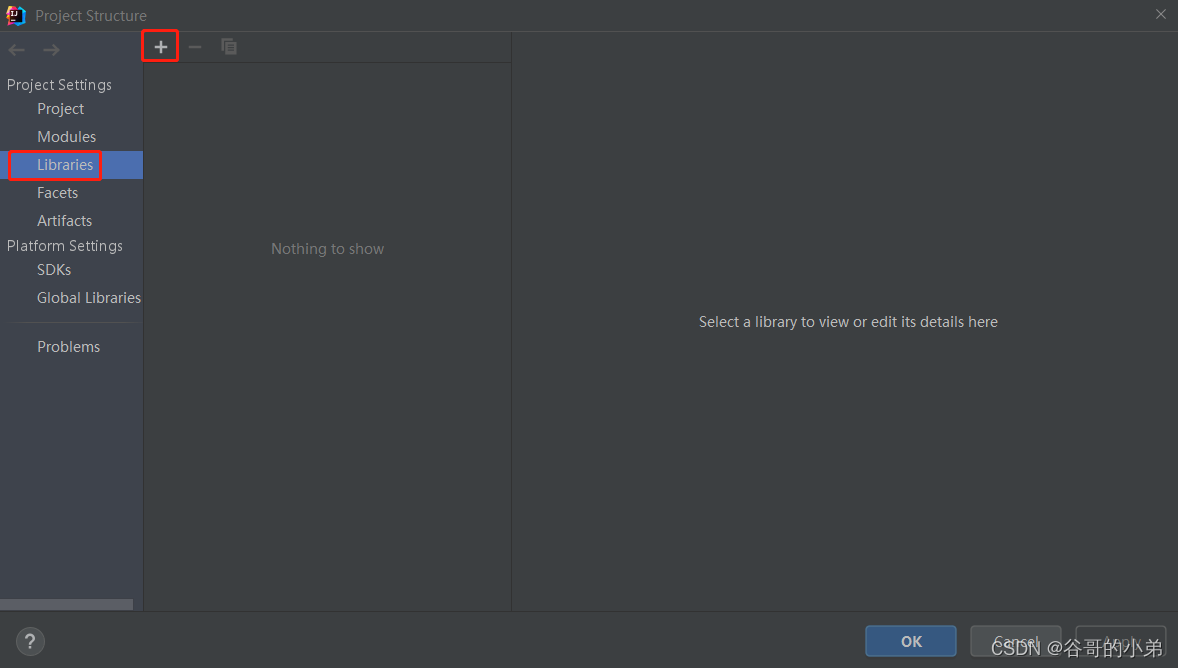1178x668 pixels.
Task: Open help with the question mark button
Action: (x=30, y=642)
